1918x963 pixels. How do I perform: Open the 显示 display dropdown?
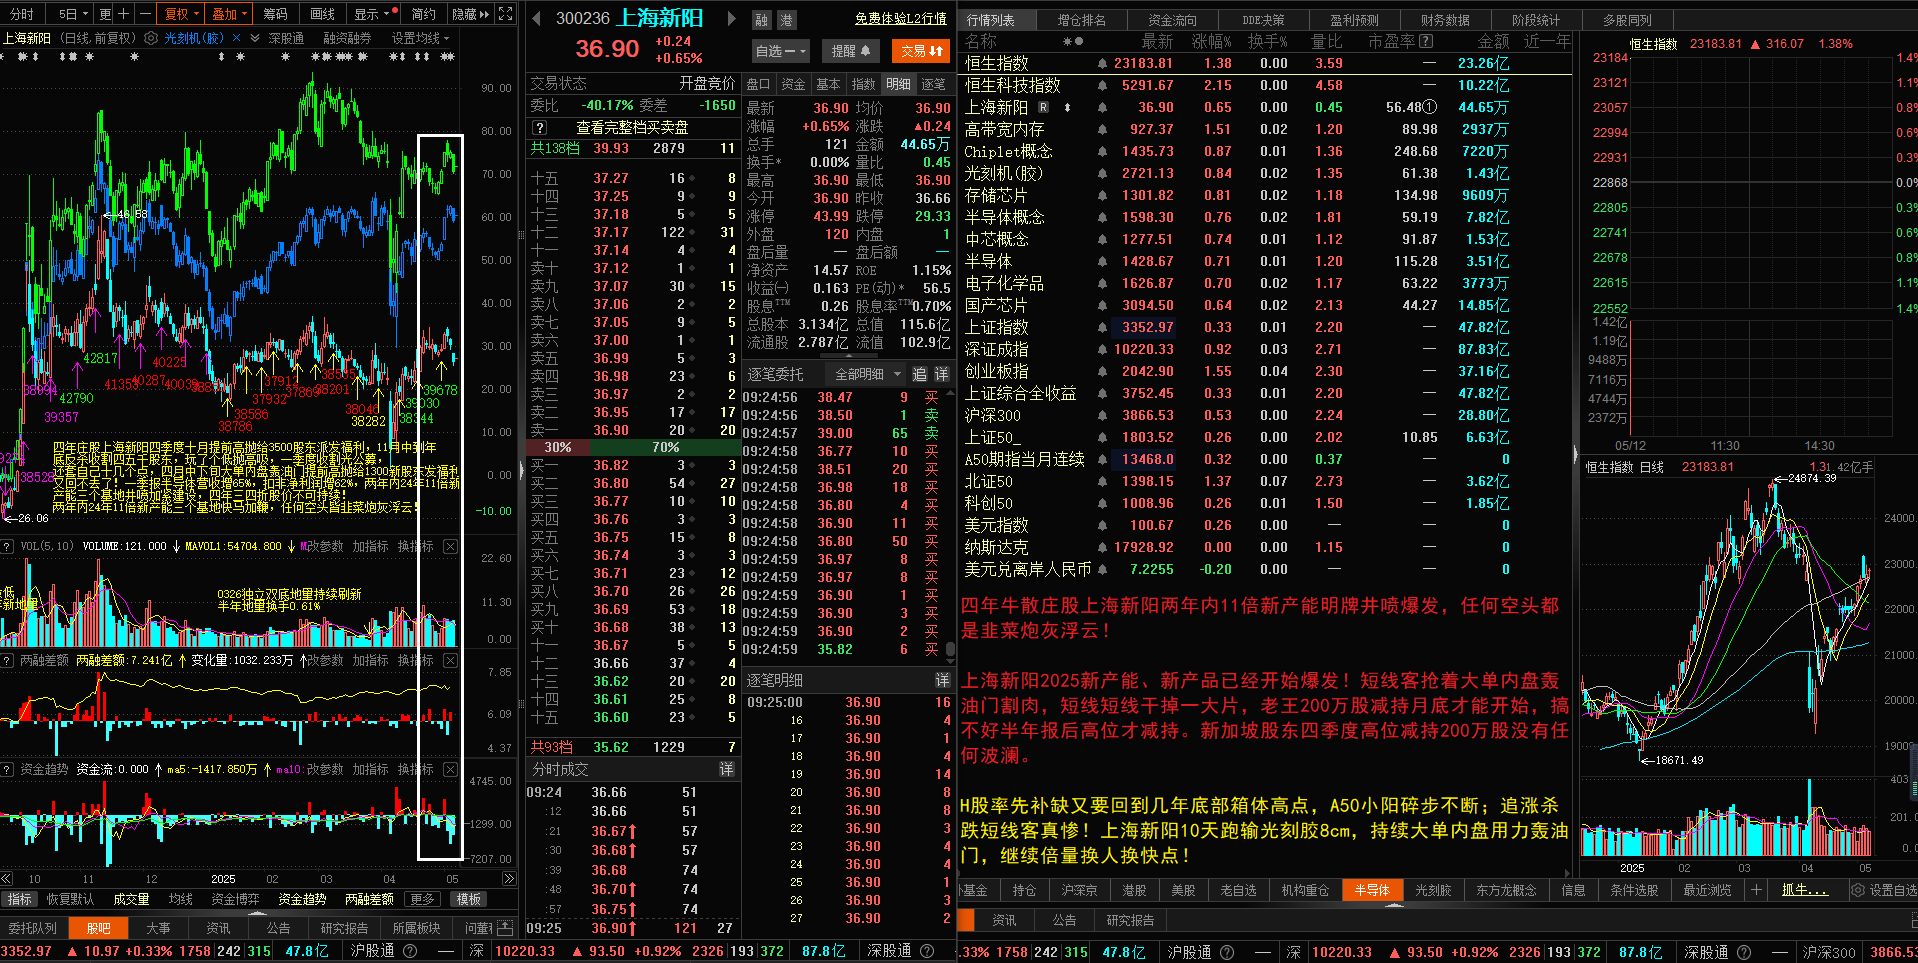372,14
